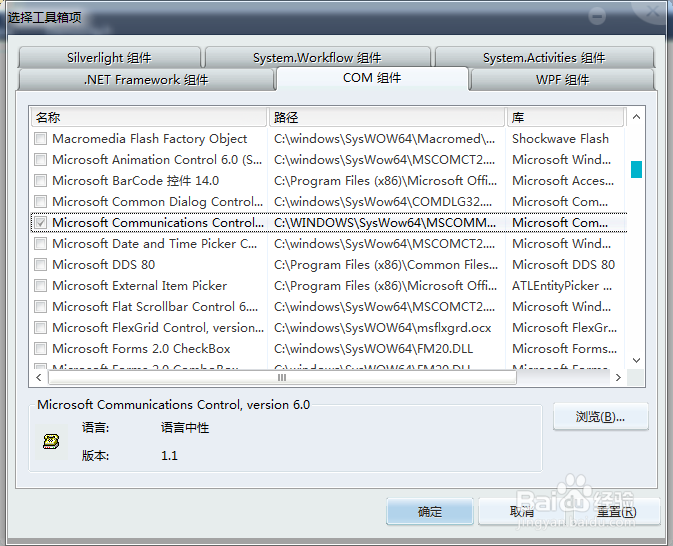Click the Microsoft Acces... library cell
The width and height of the screenshot is (673, 546).
pos(563,181)
